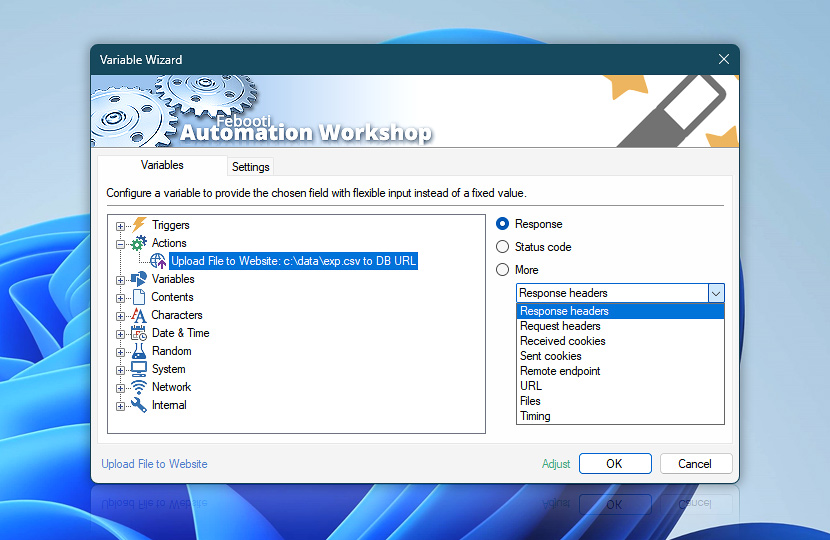
Task: Select the Contents tree label
Action: [x=172, y=297]
